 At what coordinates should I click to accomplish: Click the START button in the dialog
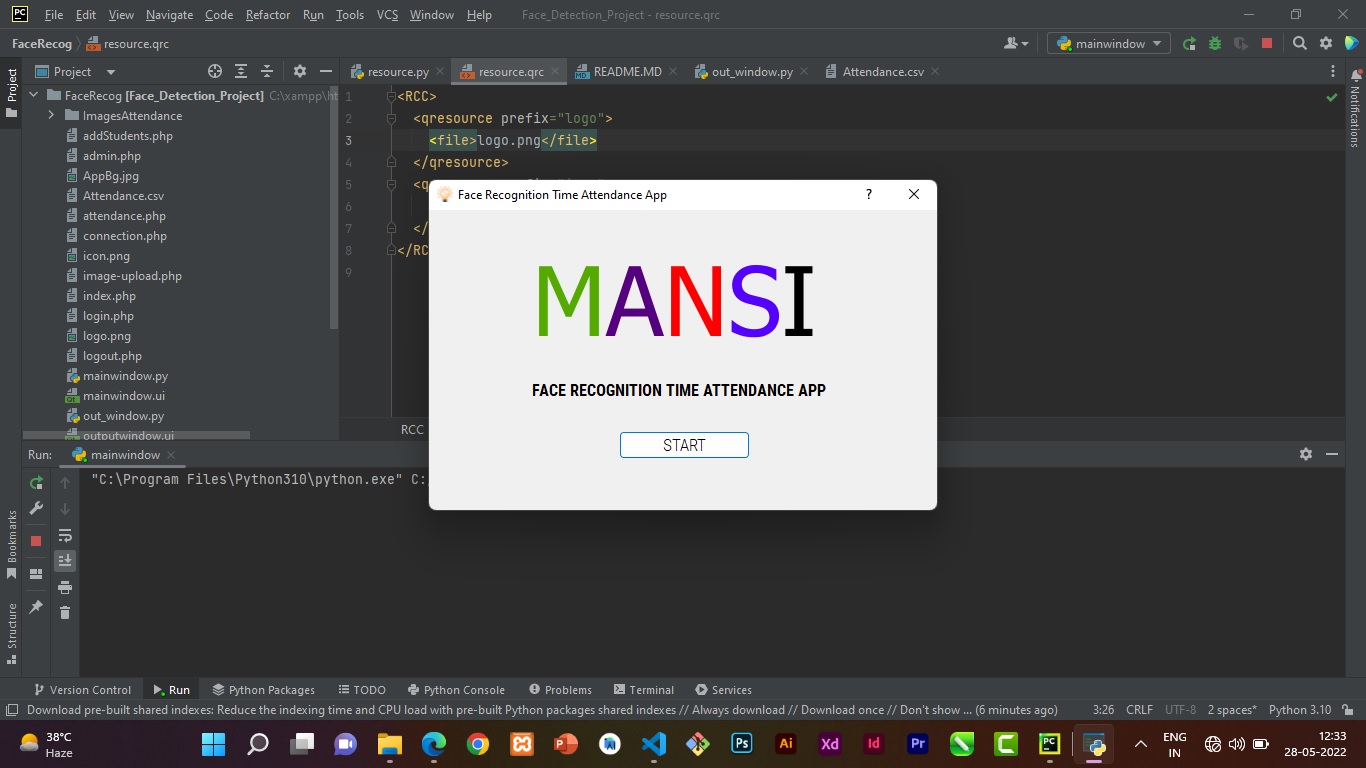(684, 445)
